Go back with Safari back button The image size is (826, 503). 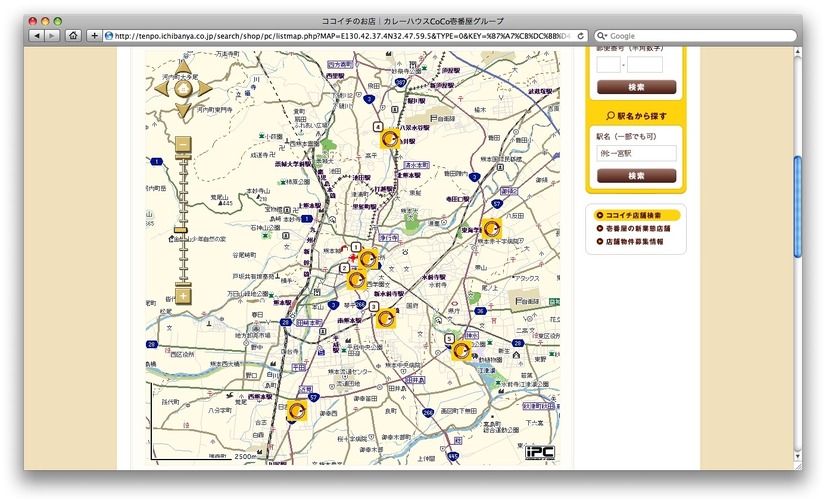(x=37, y=36)
